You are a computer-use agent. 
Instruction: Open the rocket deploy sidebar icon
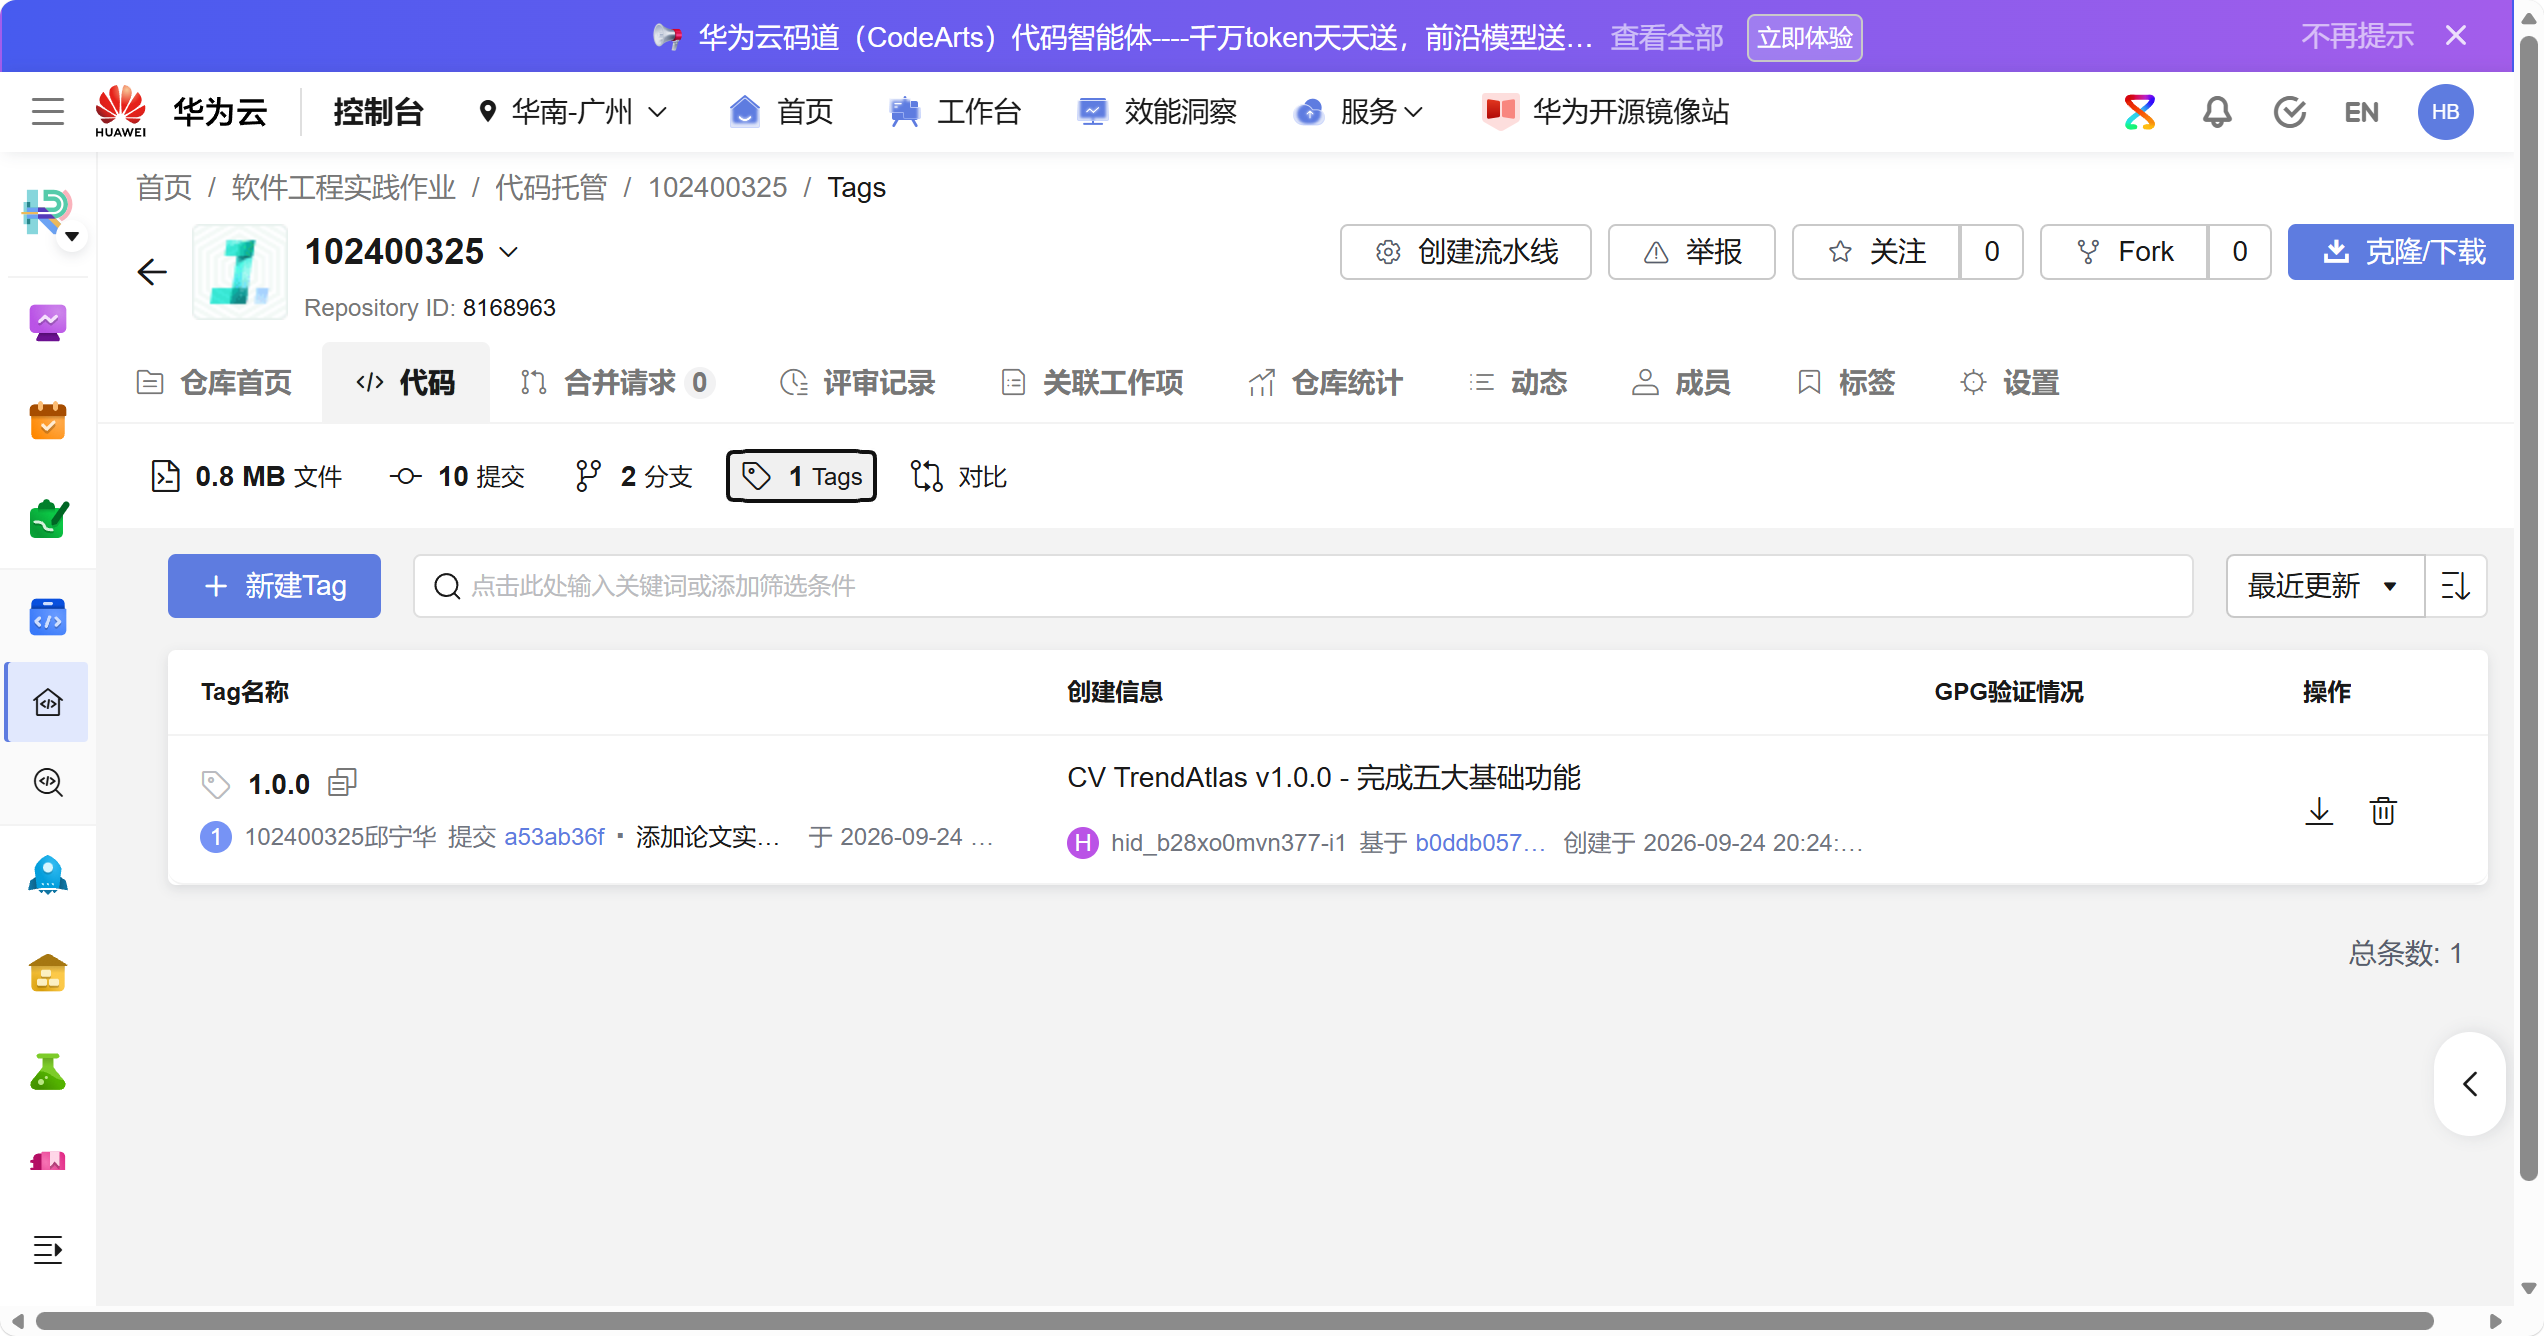click(x=48, y=875)
